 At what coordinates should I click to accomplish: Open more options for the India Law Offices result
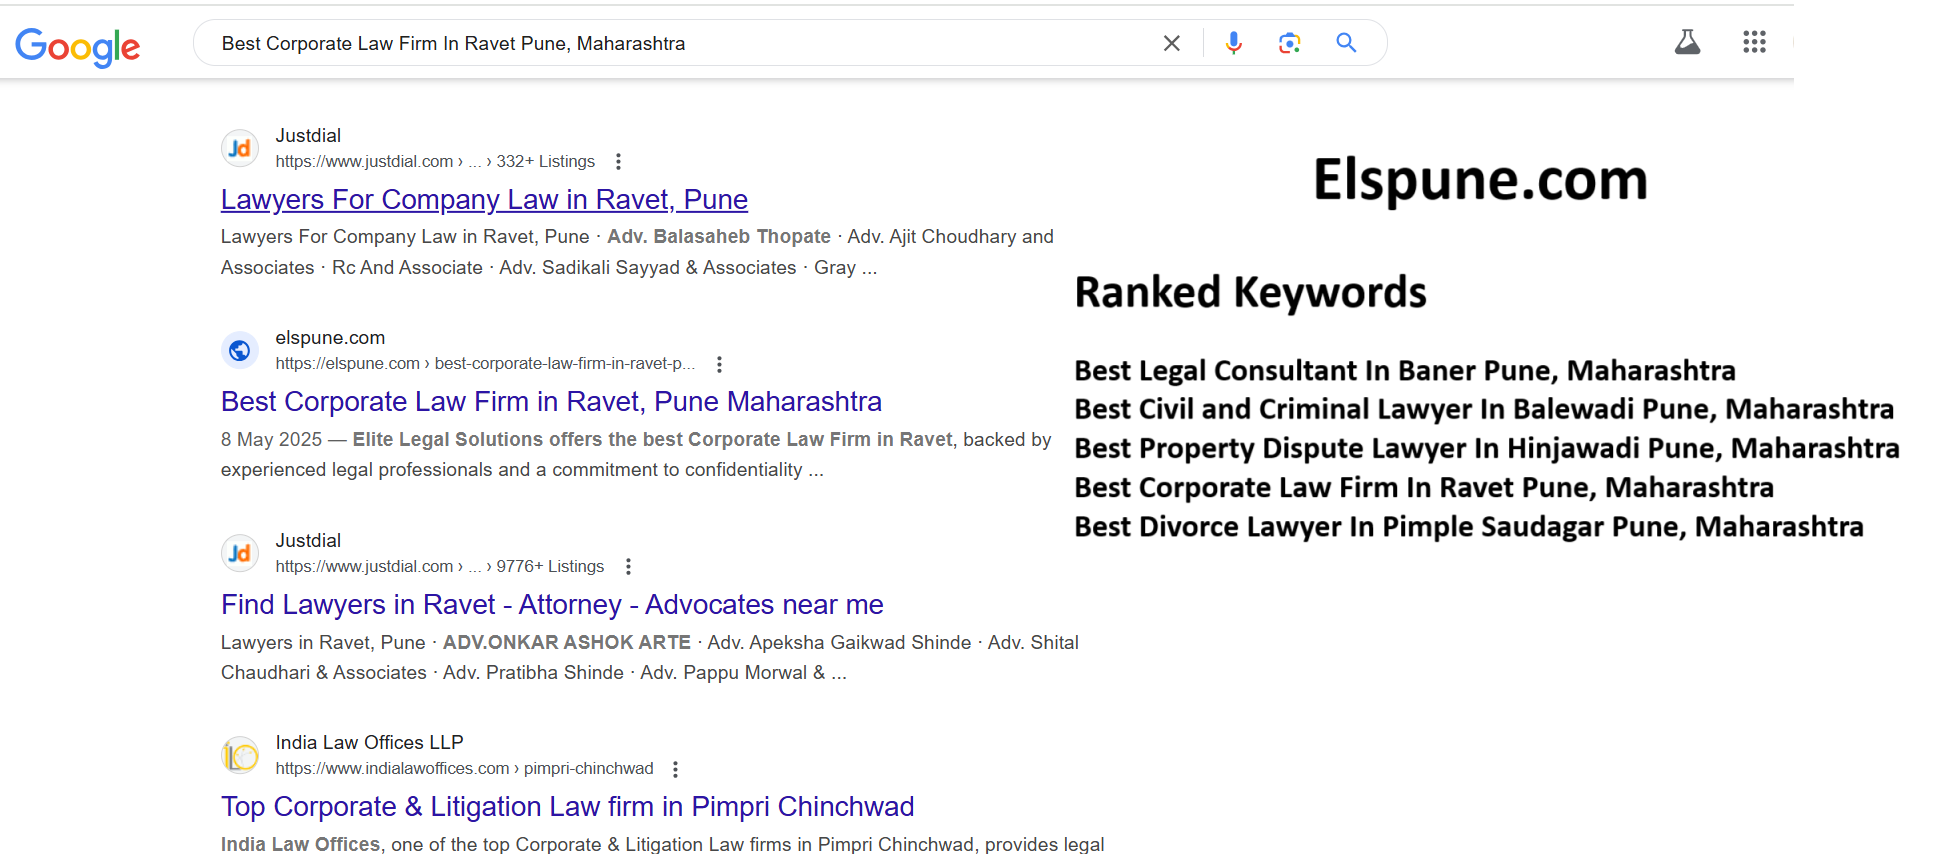(x=676, y=769)
